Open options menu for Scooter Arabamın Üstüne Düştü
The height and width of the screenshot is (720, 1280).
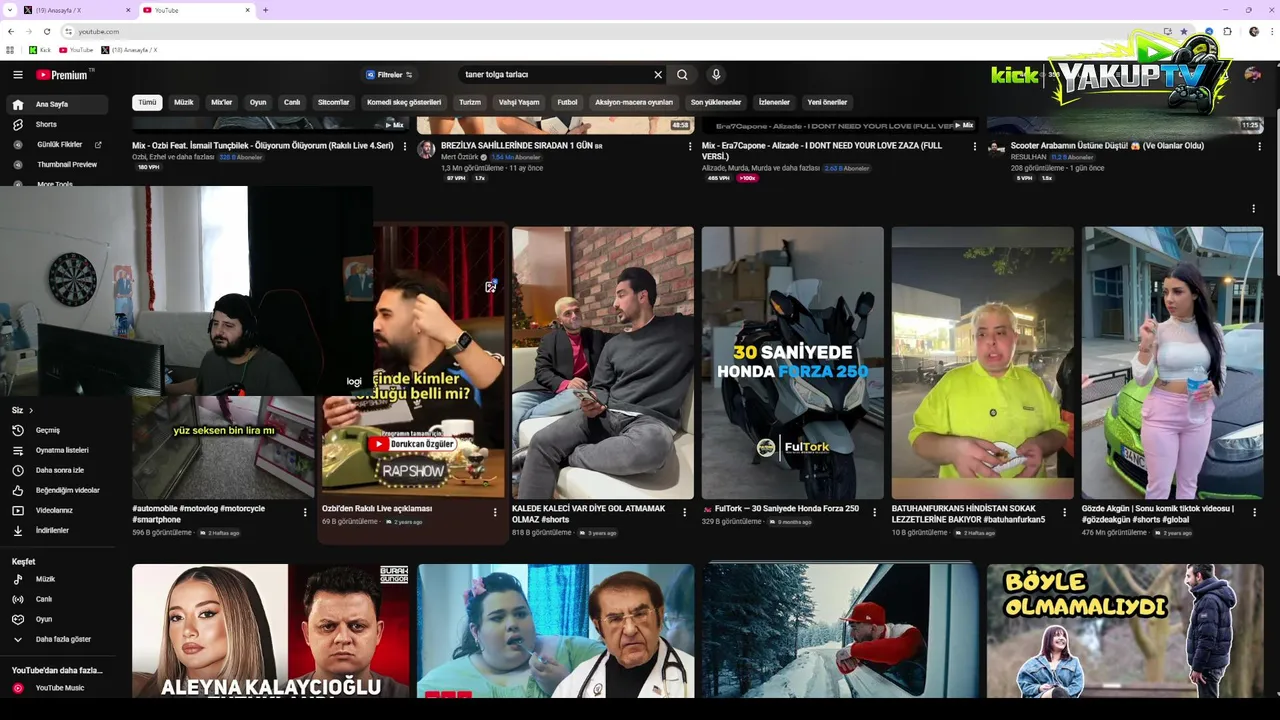point(1260,146)
